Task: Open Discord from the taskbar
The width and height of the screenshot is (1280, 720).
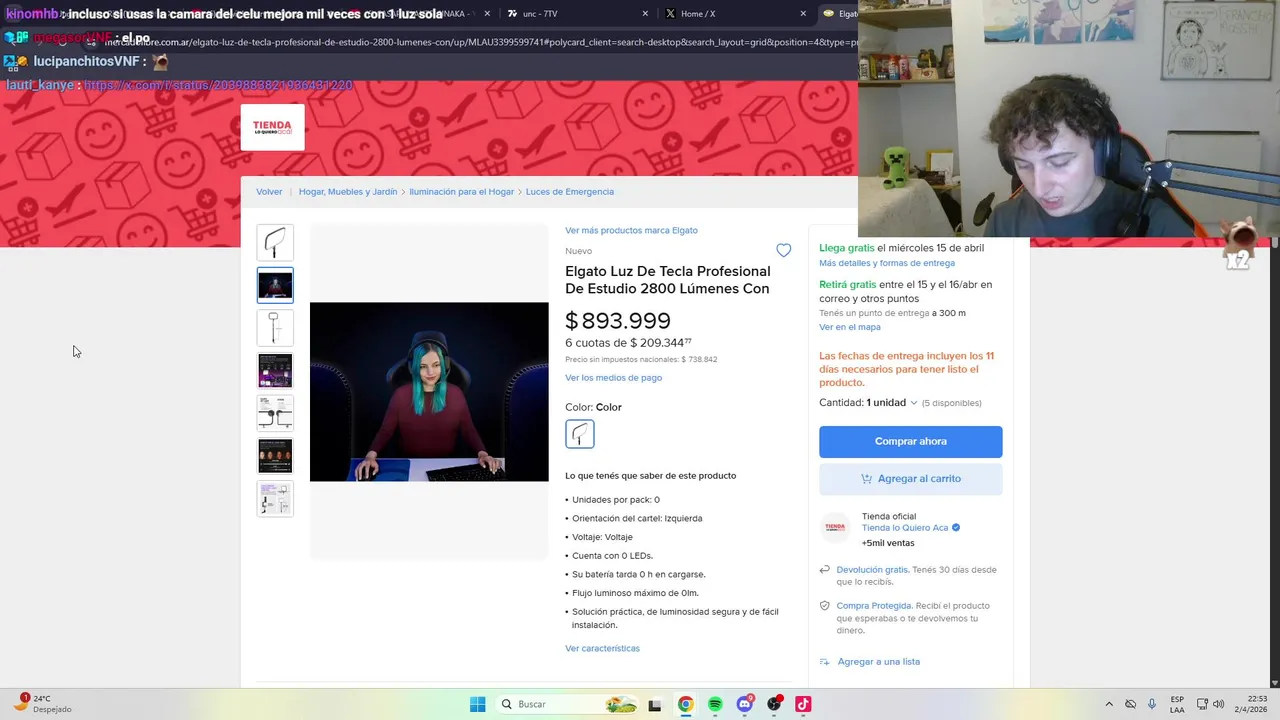Action: [744, 704]
